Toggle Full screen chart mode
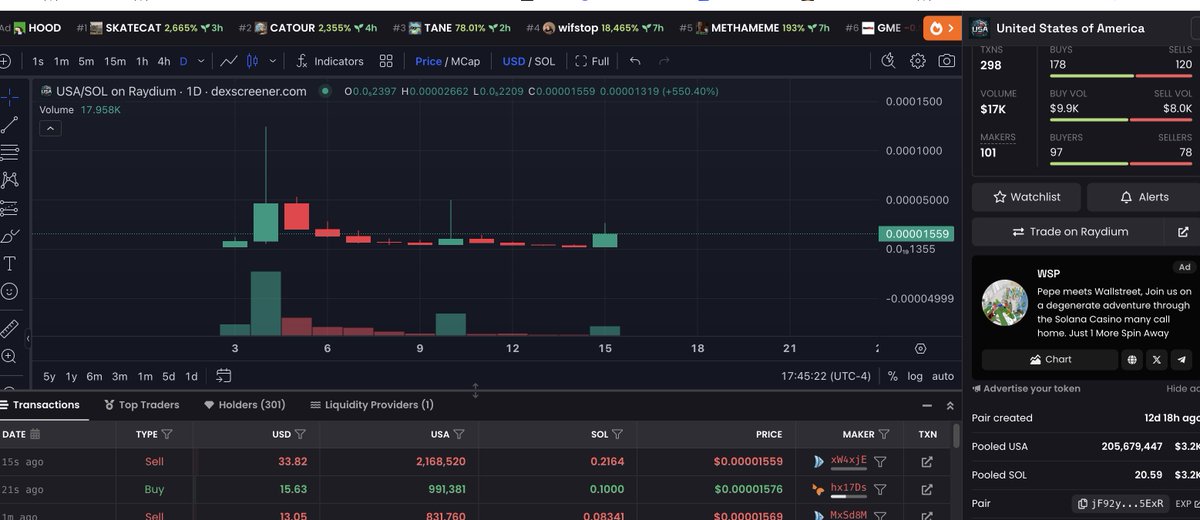 [592, 61]
